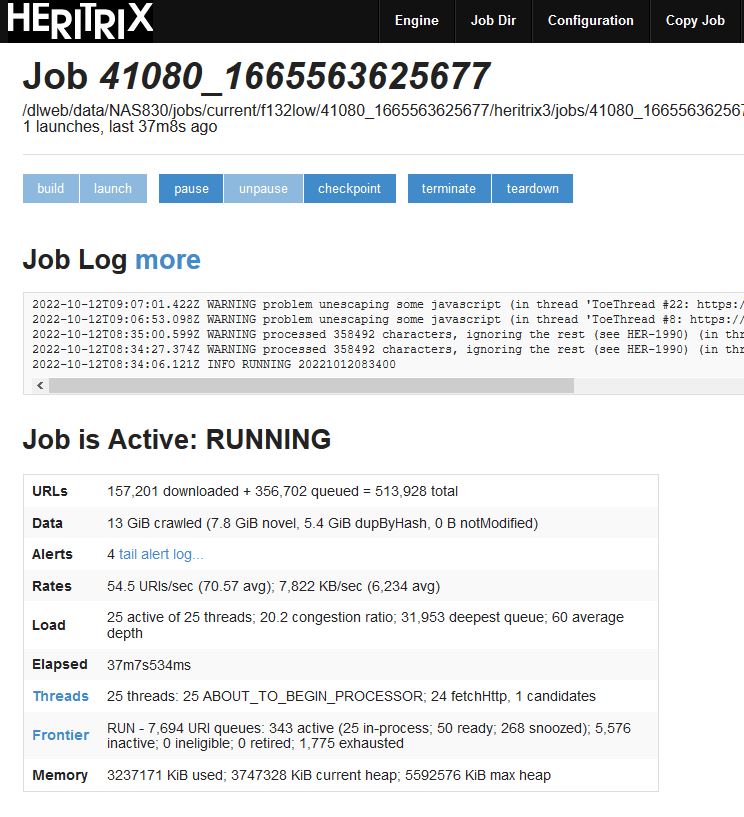Image resolution: width=744 pixels, height=817 pixels.
Task: Click the Alerts row label
Action: (x=52, y=554)
